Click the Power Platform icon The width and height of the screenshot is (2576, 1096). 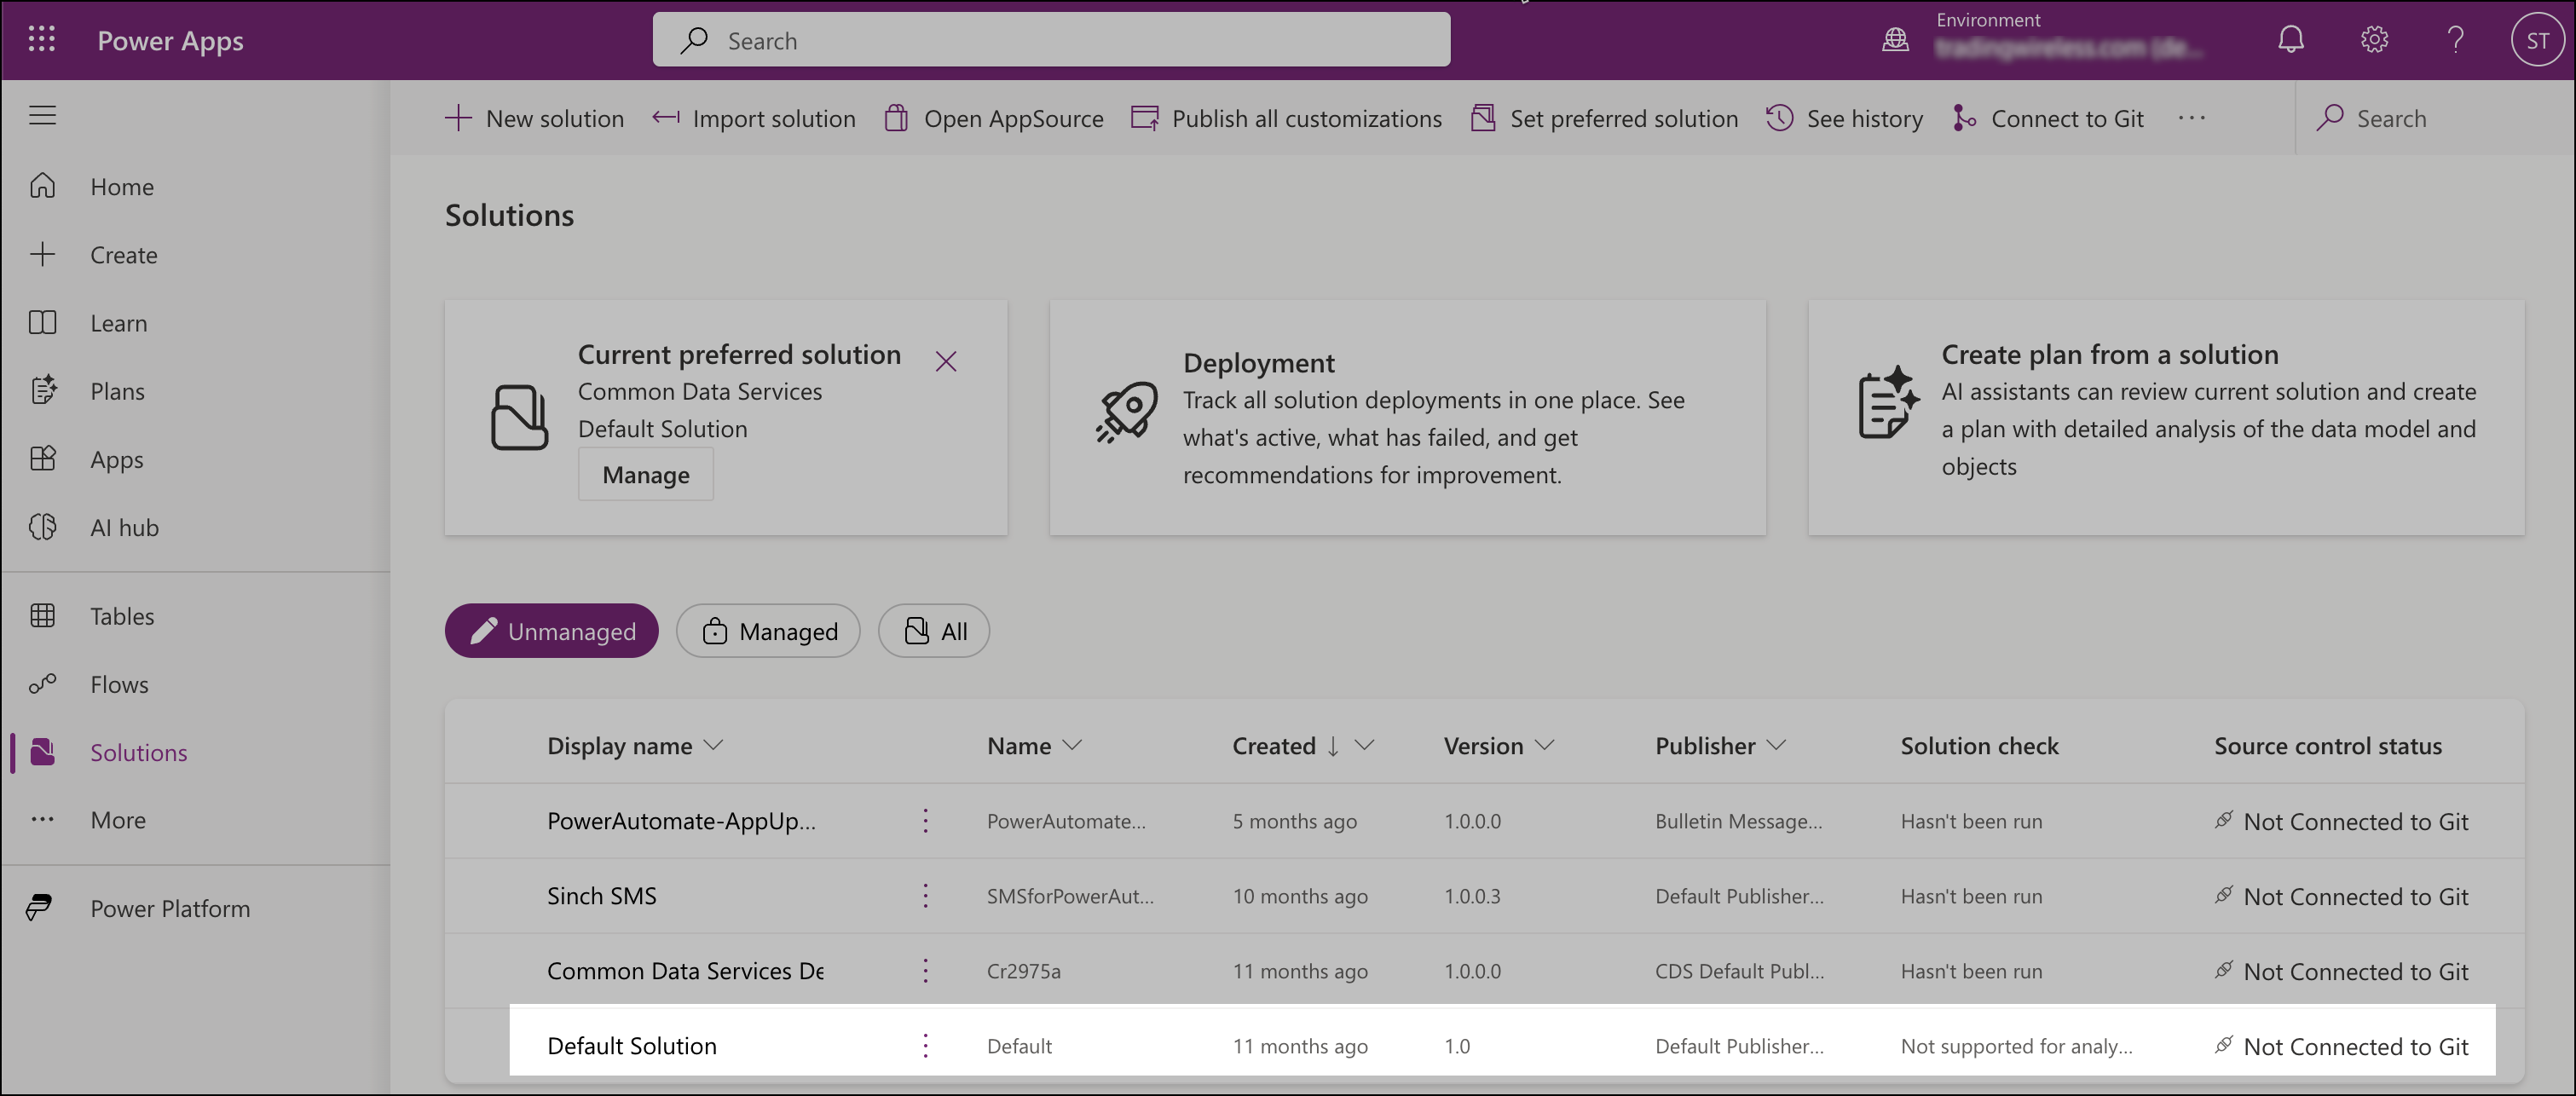pyautogui.click(x=39, y=908)
